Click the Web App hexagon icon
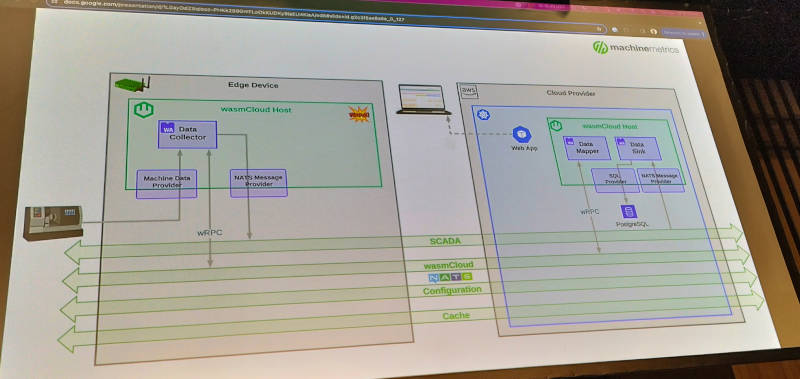Screen dimensions: 800x379 click(522, 135)
